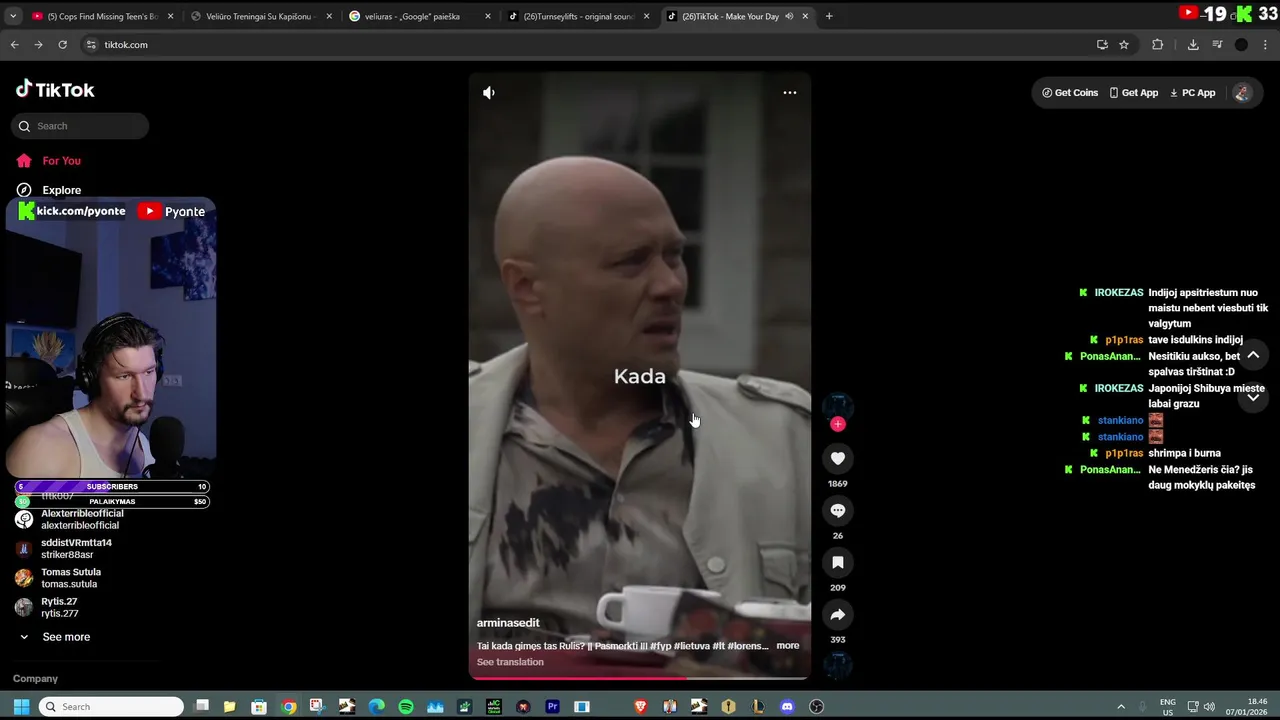Mute the TikTok video sound

(488, 92)
